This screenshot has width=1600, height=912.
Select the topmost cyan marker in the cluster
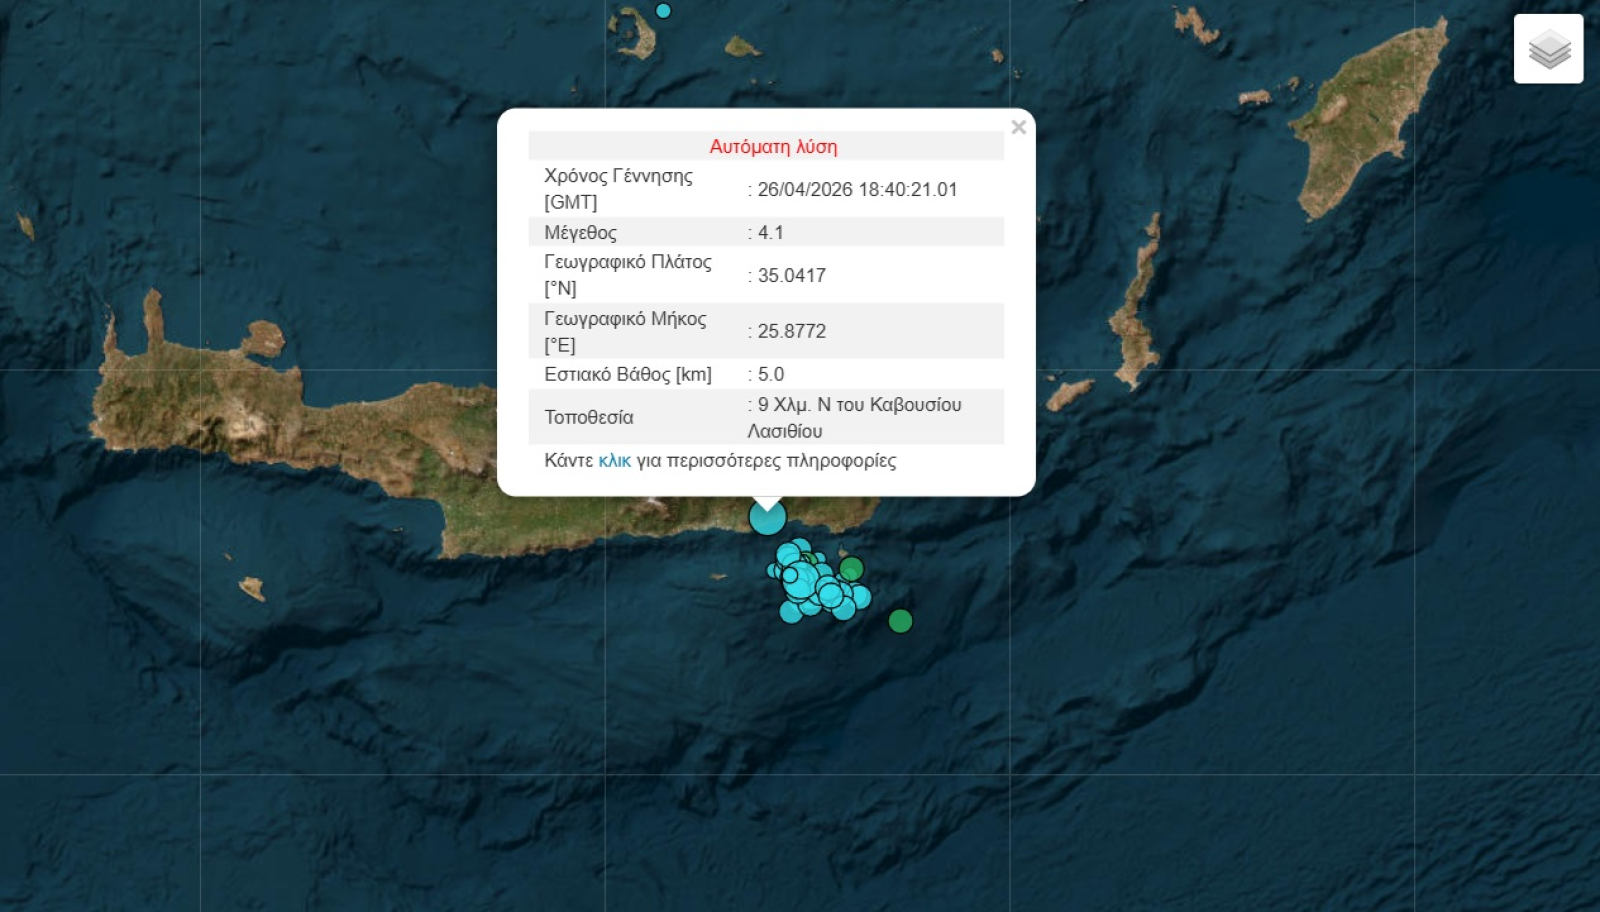[800, 547]
